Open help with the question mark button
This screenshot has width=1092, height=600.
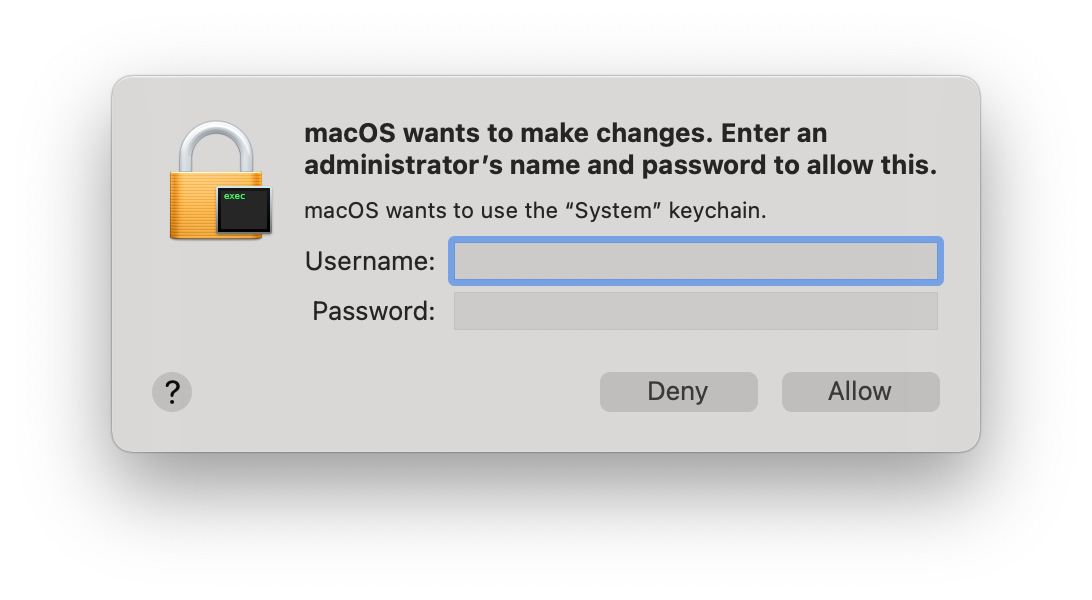coord(172,392)
